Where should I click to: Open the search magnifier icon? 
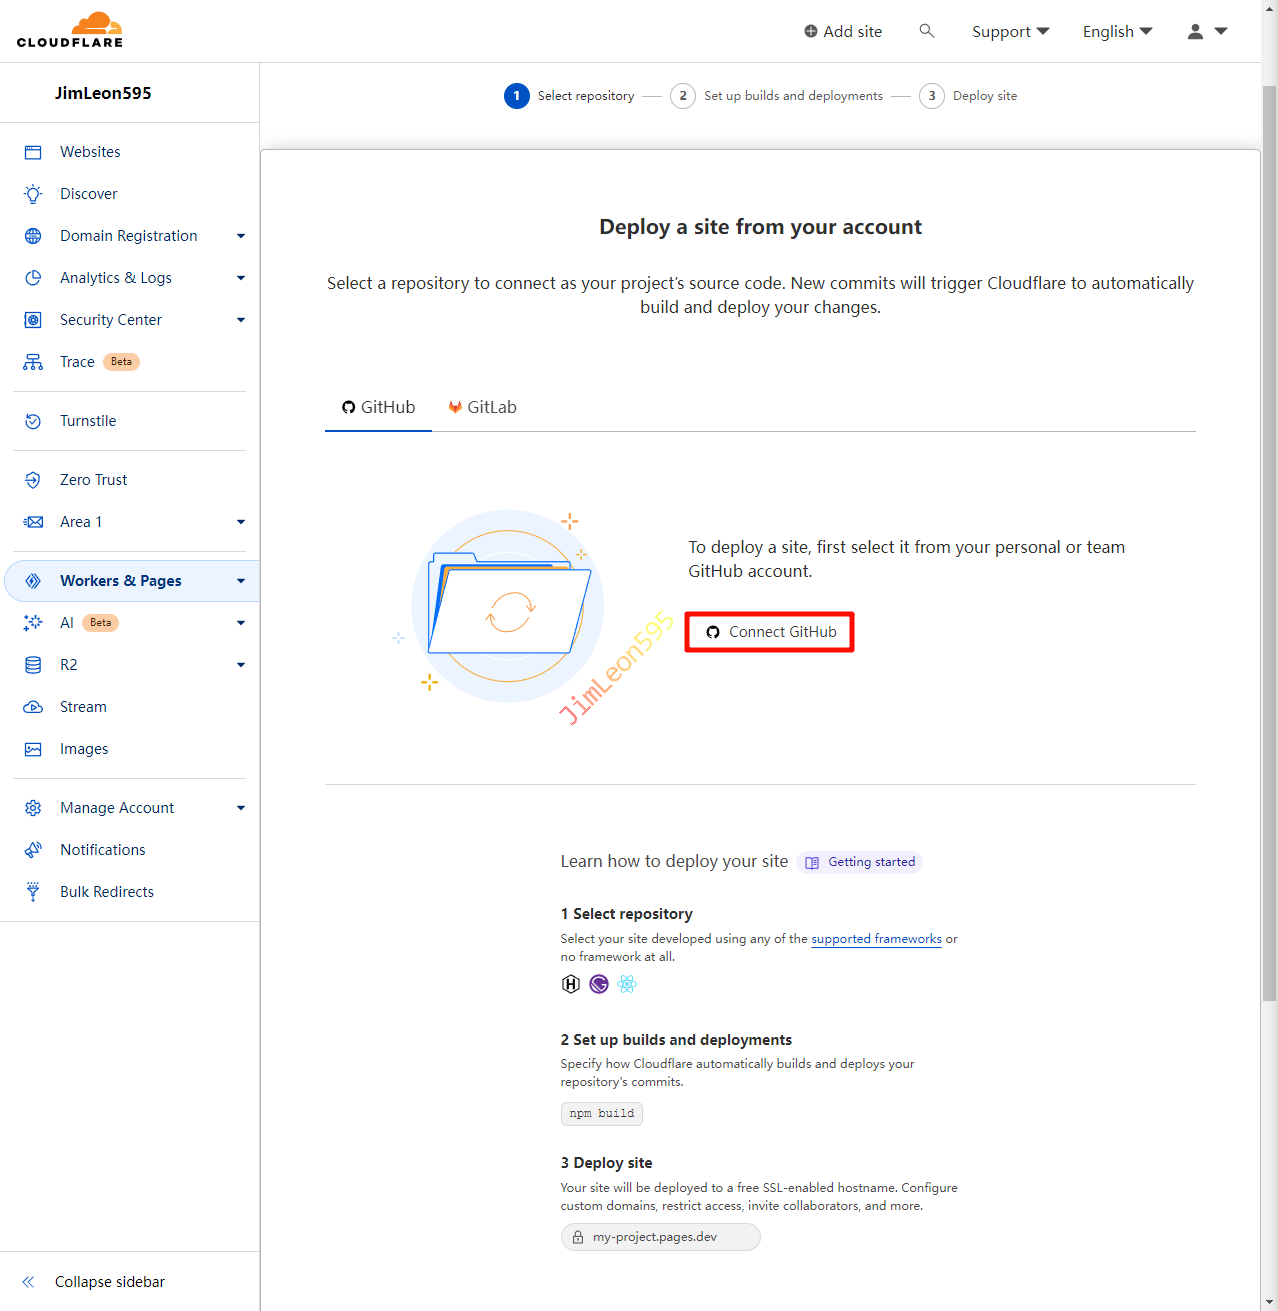[927, 31]
